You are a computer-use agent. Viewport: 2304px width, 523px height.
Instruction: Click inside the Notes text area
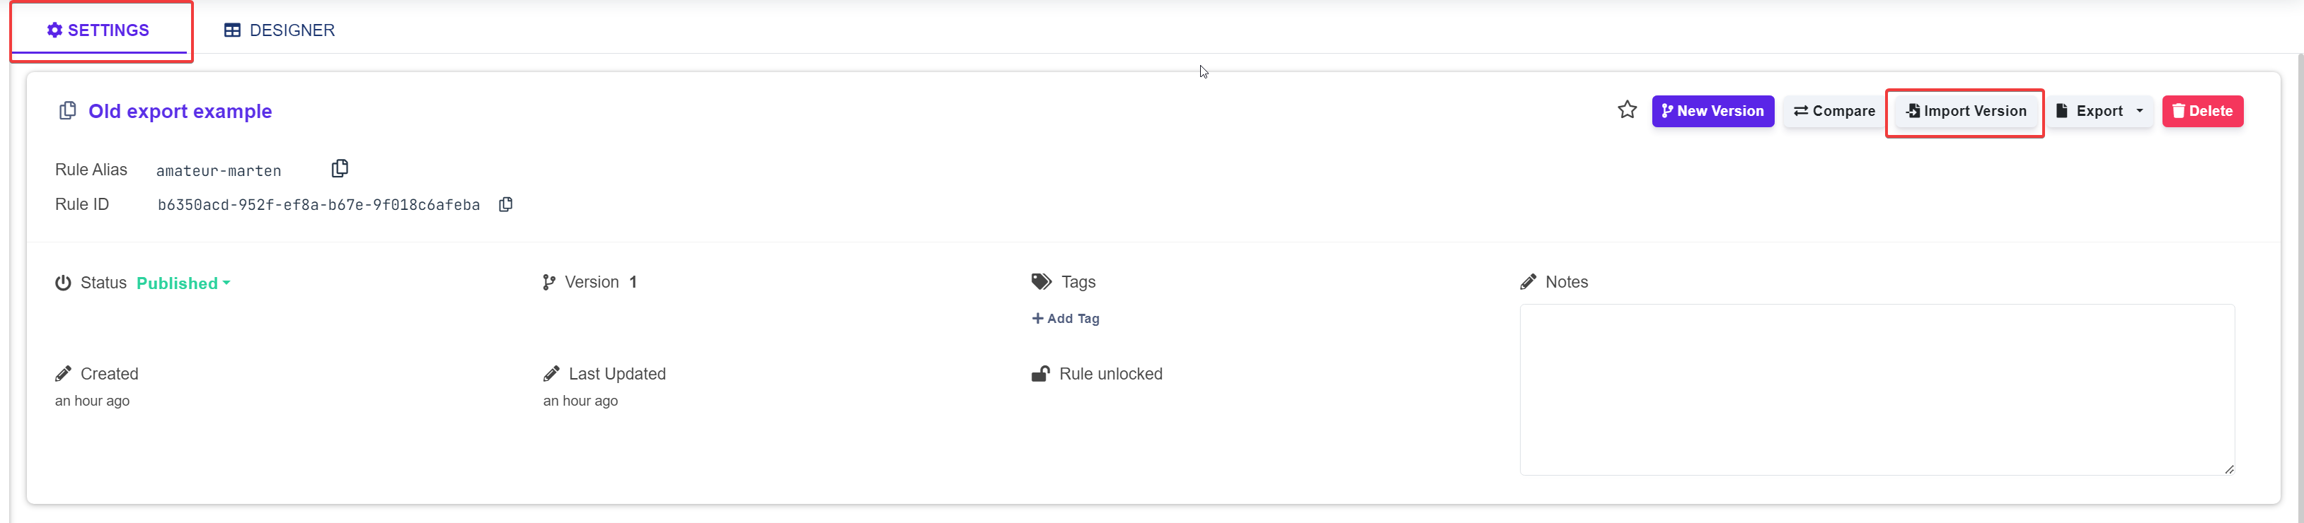[x=1876, y=389]
